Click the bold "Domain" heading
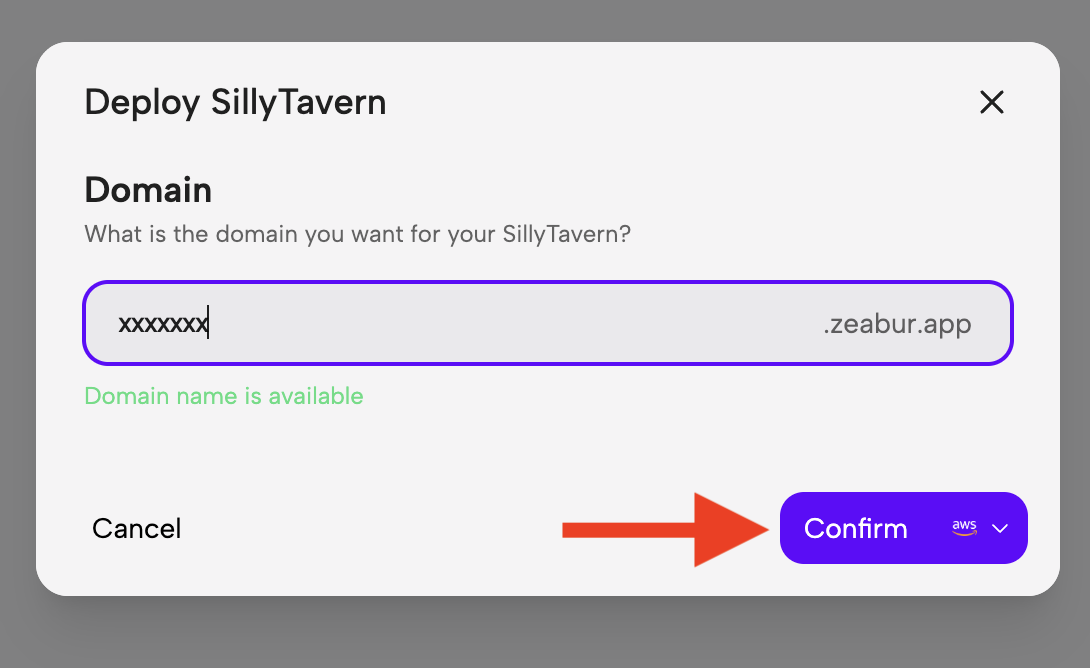1090x668 pixels. pyautogui.click(x=148, y=189)
